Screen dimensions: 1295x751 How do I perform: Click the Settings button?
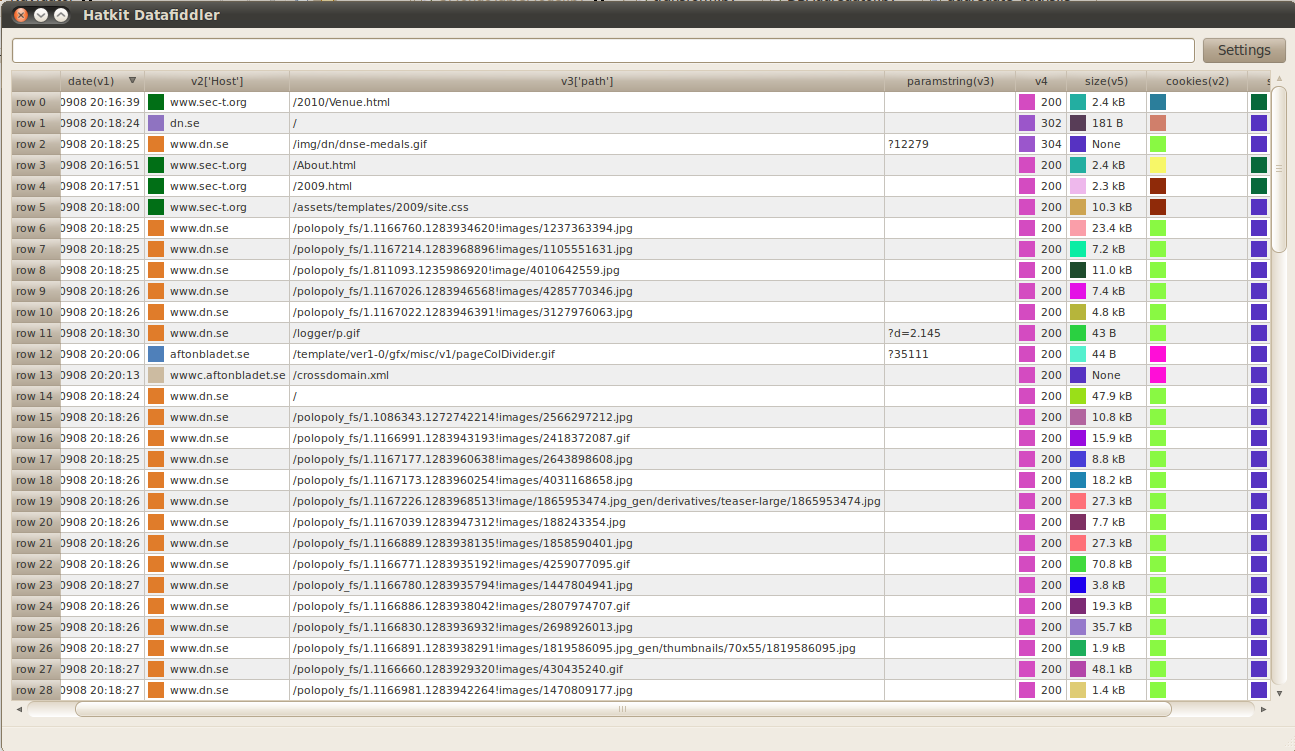click(1244, 50)
